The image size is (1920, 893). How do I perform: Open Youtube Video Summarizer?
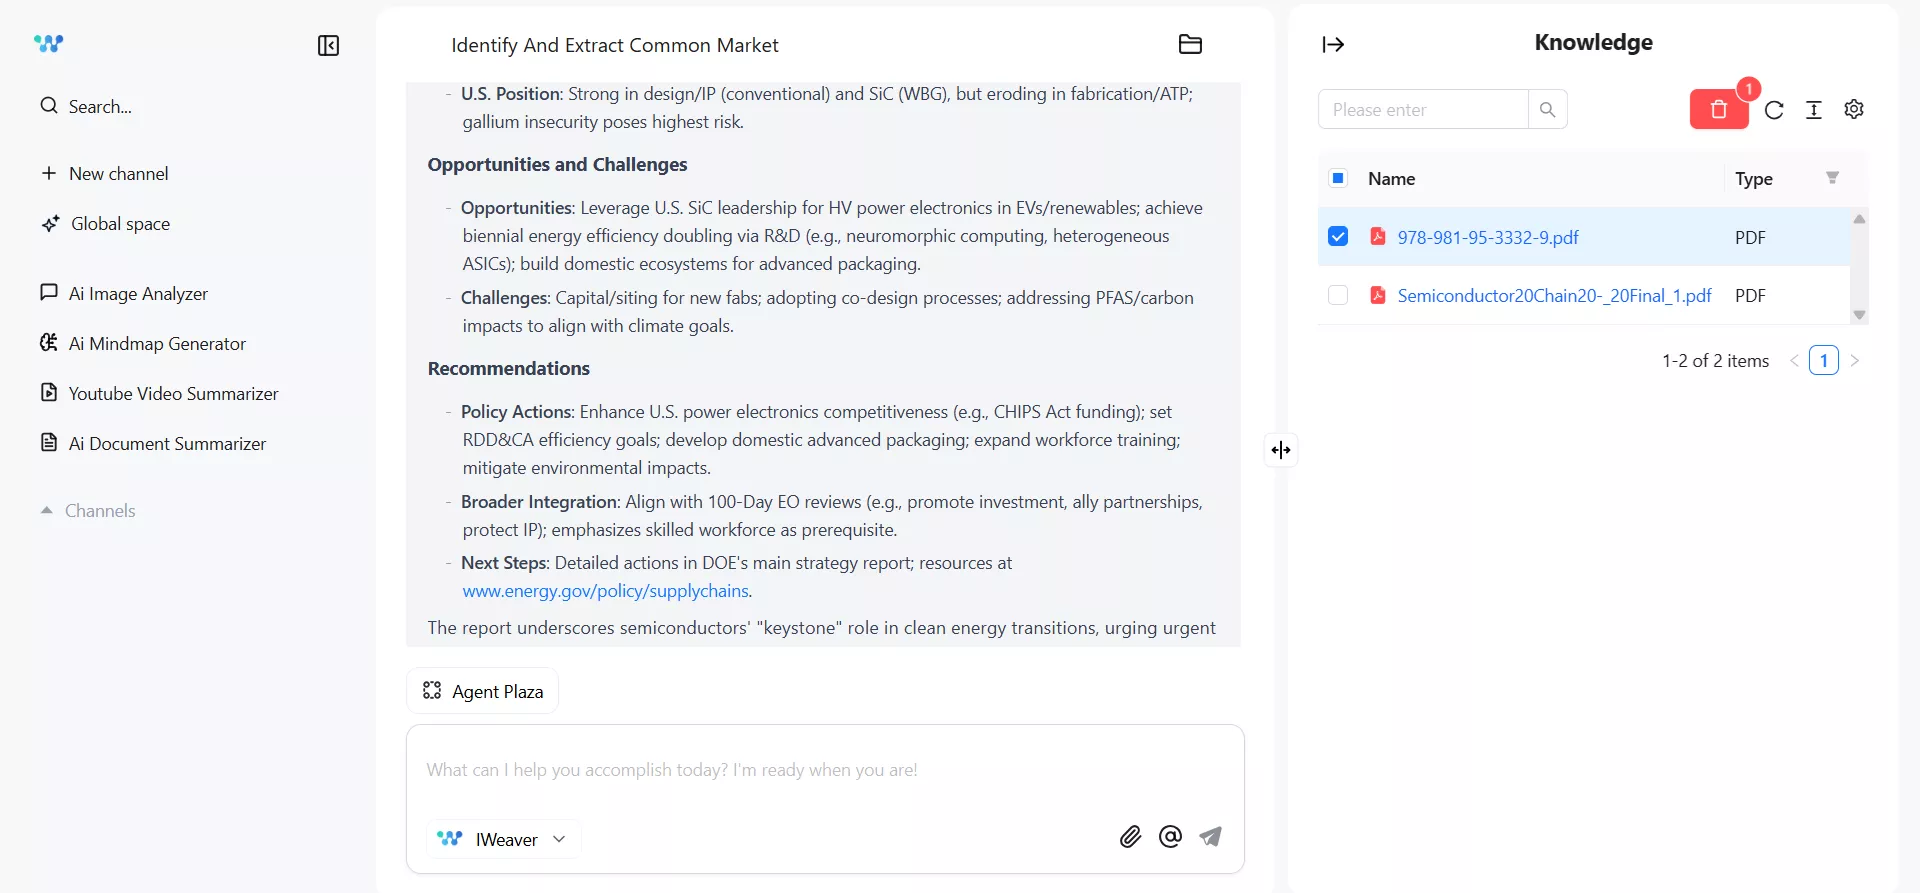click(173, 394)
